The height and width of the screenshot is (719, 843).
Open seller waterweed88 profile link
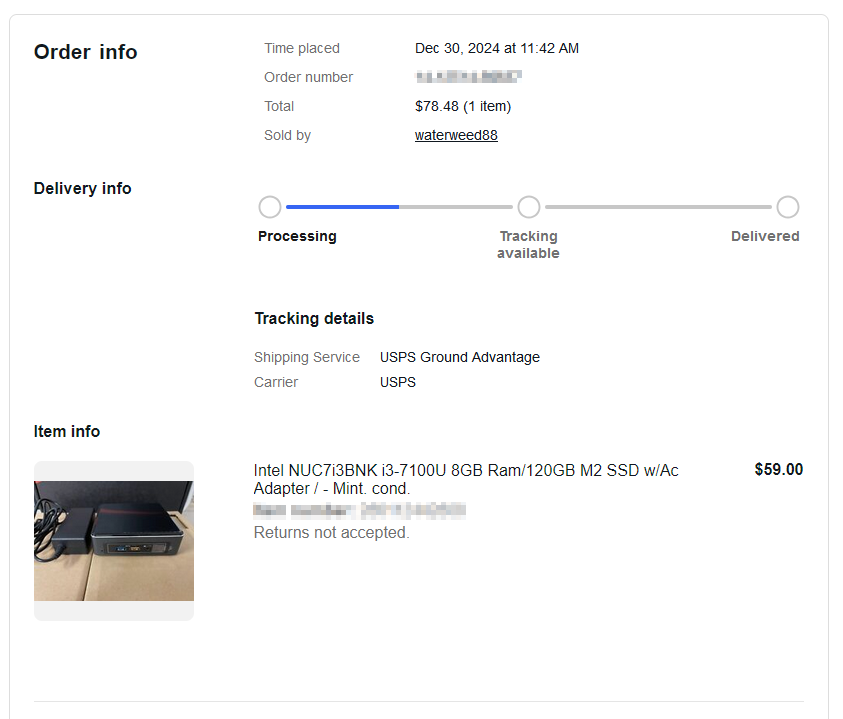(x=456, y=135)
